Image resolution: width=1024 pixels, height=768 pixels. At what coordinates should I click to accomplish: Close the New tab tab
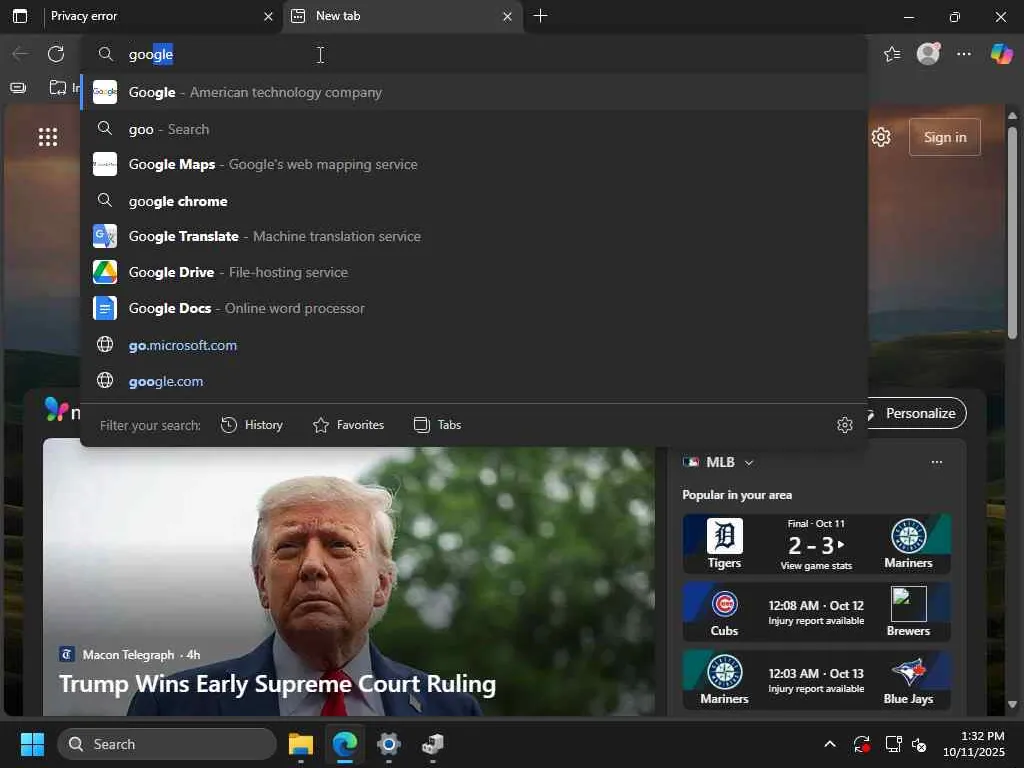click(507, 16)
